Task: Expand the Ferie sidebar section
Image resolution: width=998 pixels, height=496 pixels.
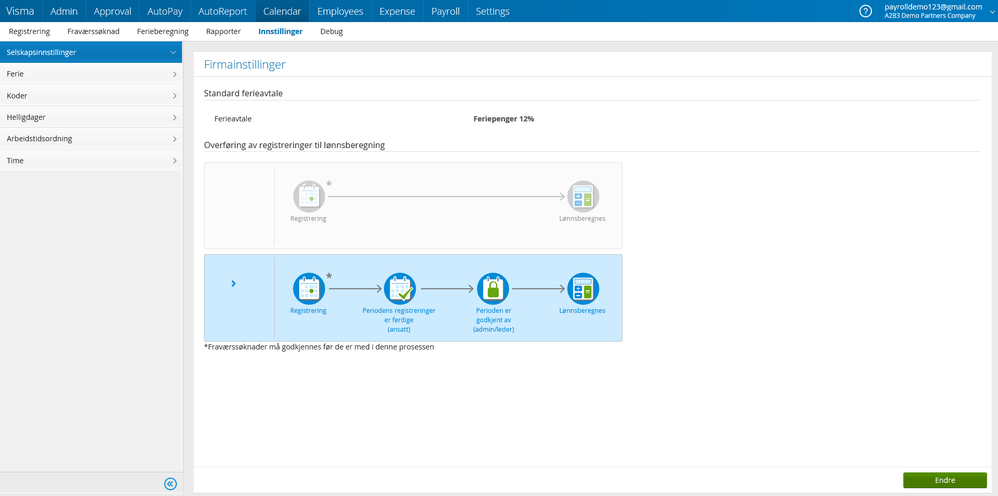Action: (x=90, y=74)
